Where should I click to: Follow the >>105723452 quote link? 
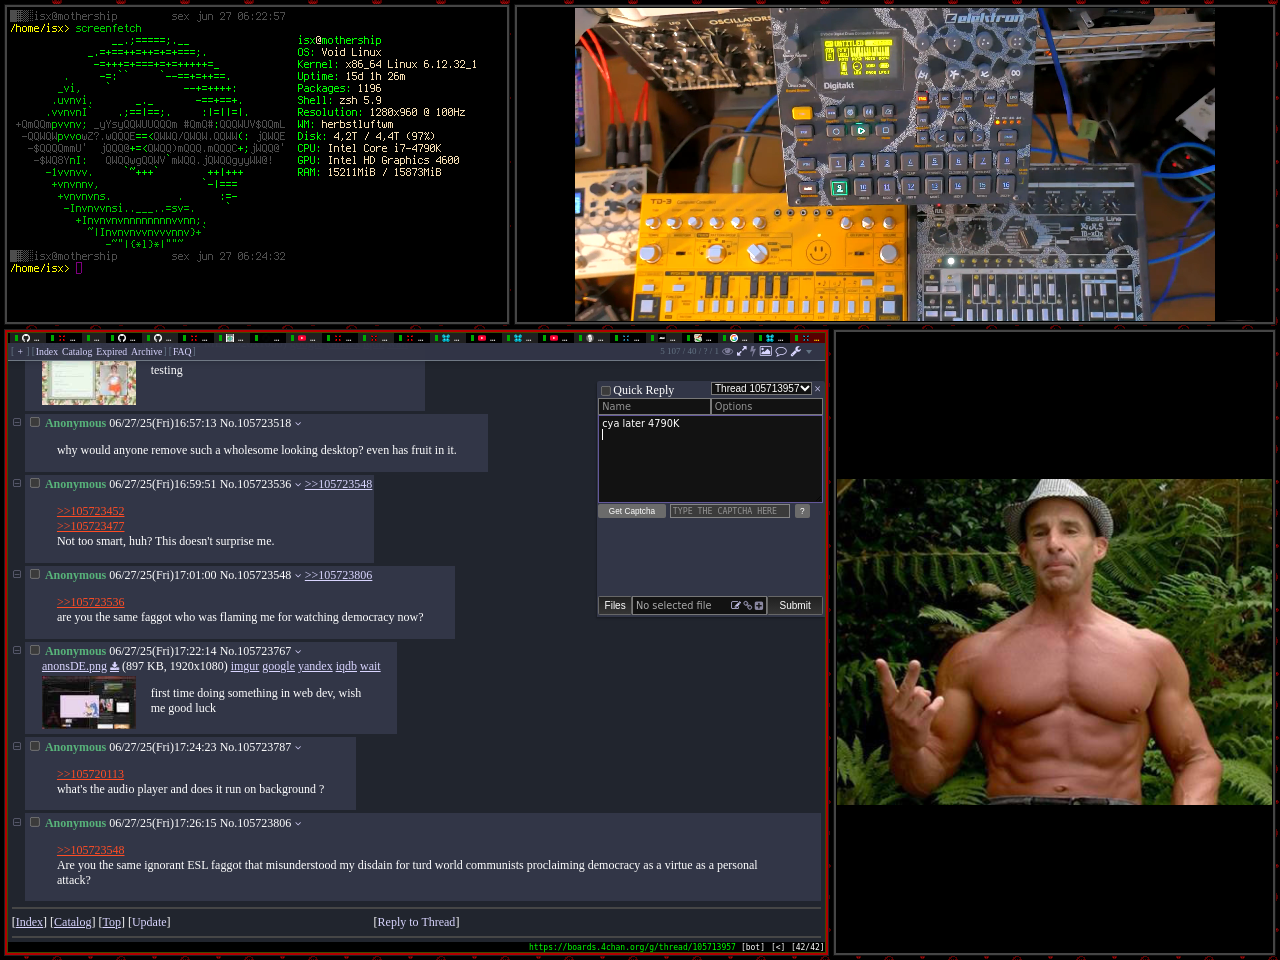[91, 511]
